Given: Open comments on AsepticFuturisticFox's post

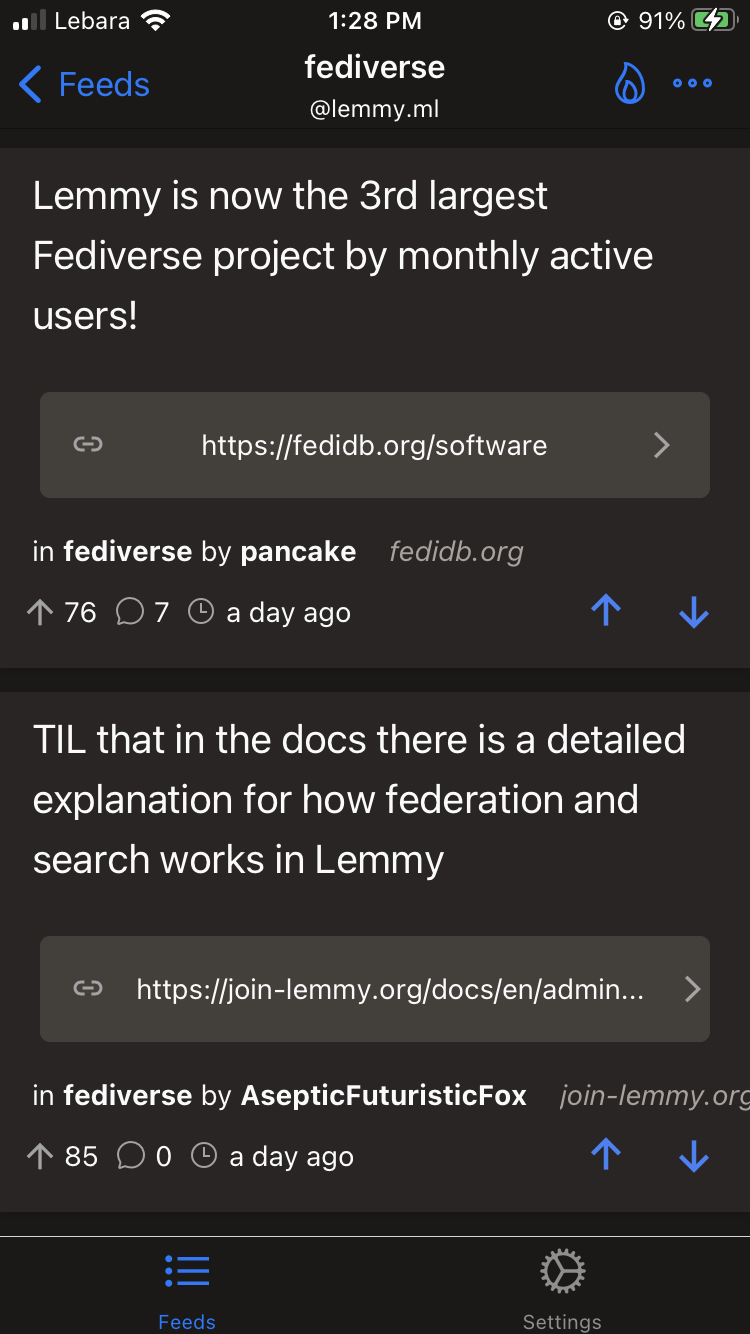Looking at the screenshot, I should 144,1157.
